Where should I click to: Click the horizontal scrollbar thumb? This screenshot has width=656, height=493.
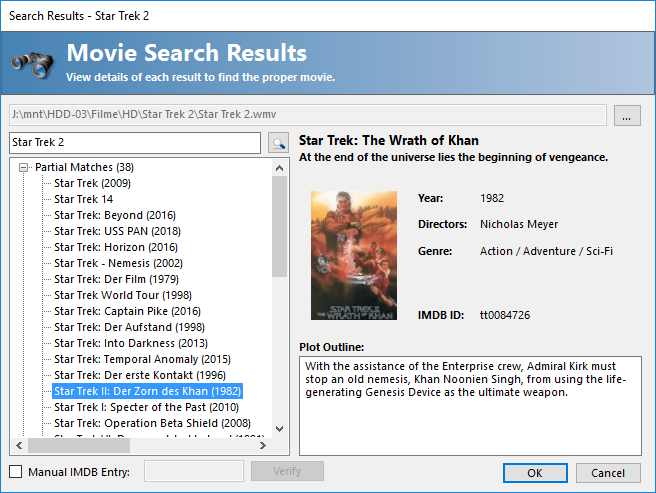[x=79, y=446]
